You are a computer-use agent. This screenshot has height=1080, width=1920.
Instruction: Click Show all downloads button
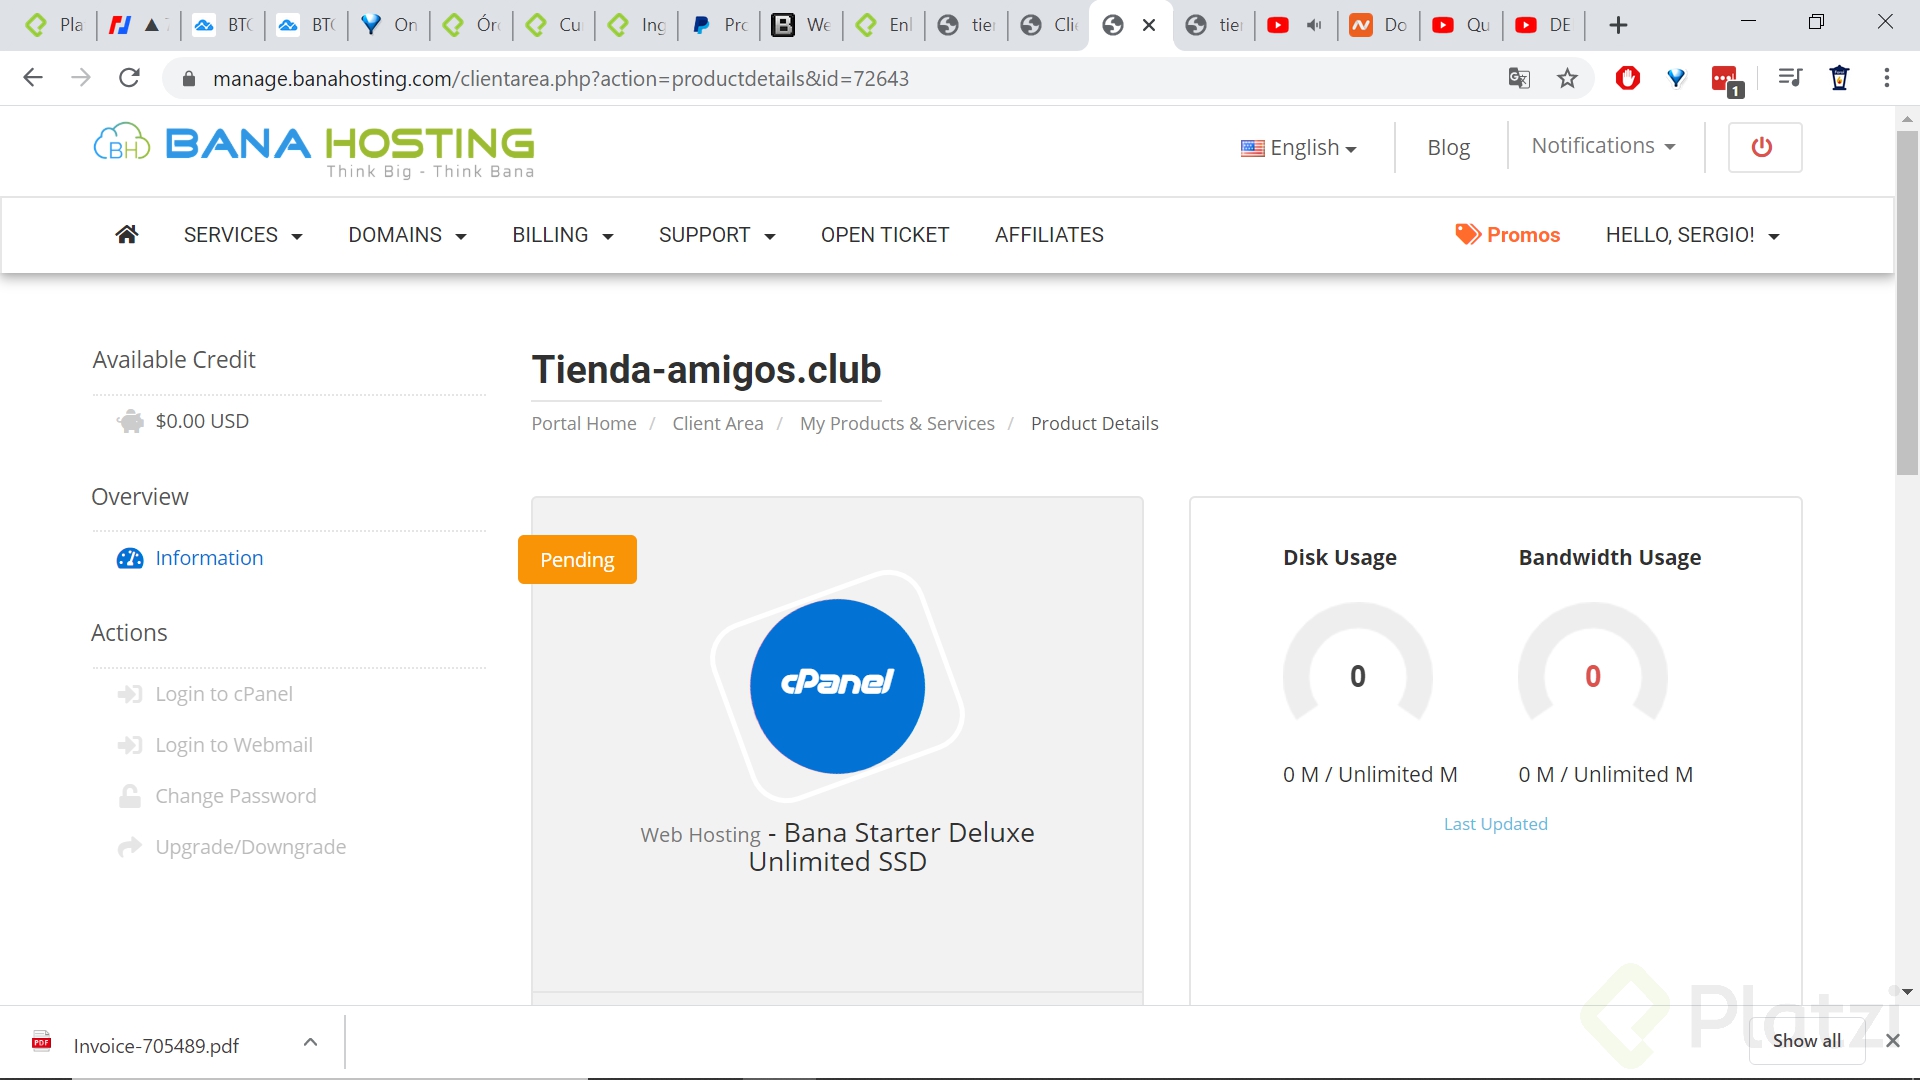(x=1806, y=1040)
